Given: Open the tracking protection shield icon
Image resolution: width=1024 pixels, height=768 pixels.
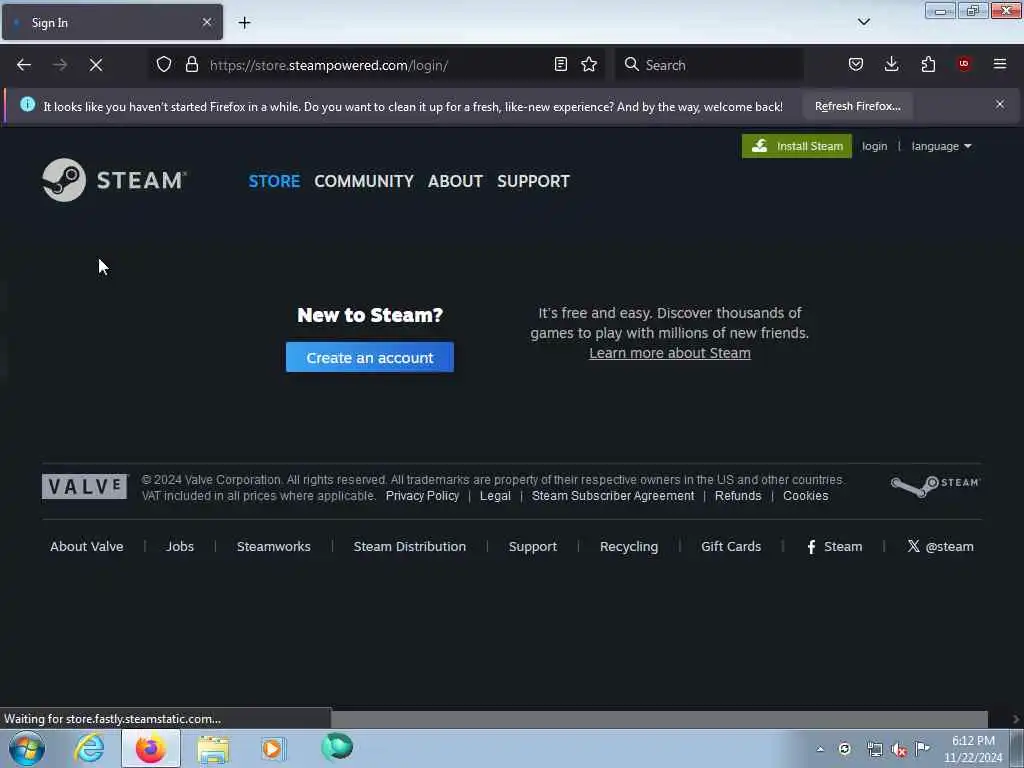Looking at the screenshot, I should click(x=164, y=65).
